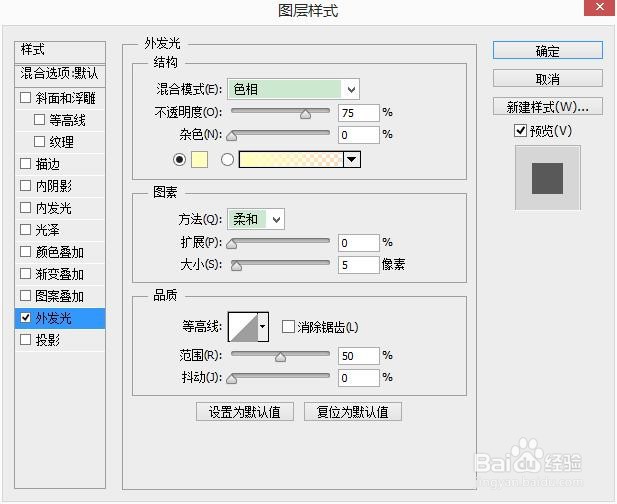Click the style preview thumbnail square

tap(547, 179)
